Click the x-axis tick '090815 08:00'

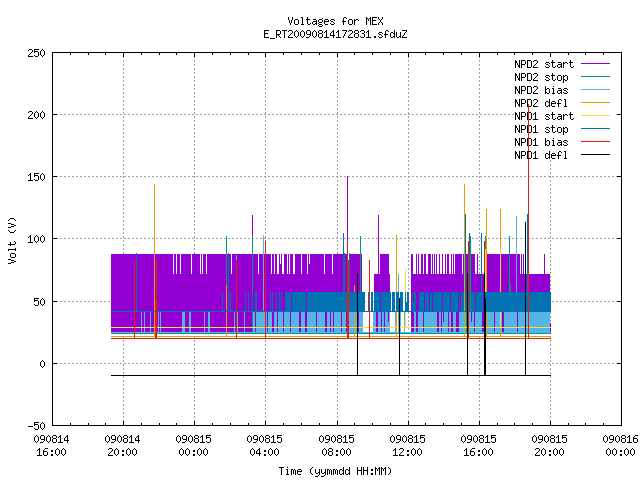coord(336,446)
